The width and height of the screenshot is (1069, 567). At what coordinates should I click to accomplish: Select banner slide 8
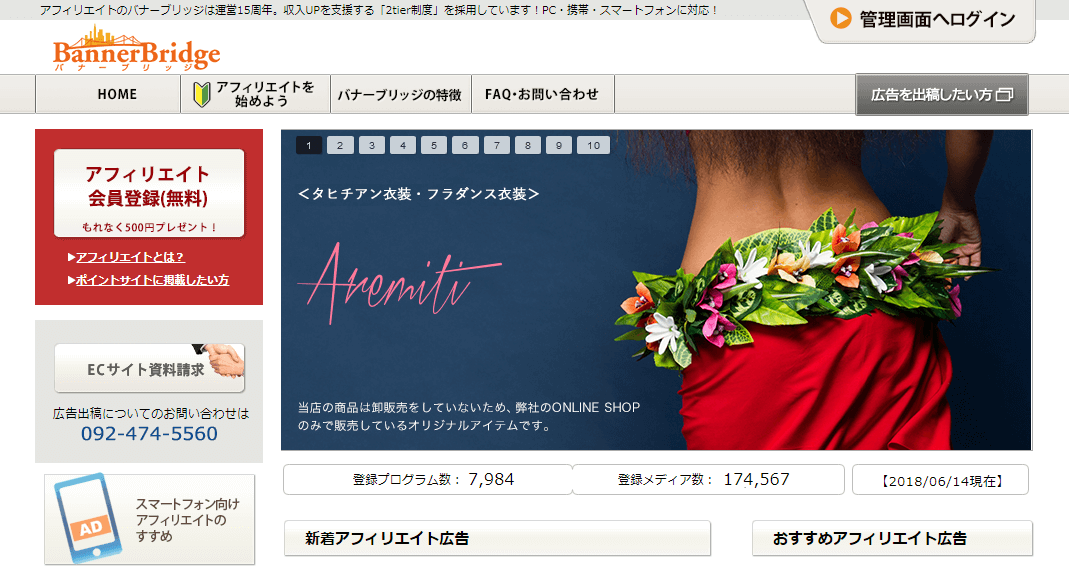pyautogui.click(x=528, y=145)
